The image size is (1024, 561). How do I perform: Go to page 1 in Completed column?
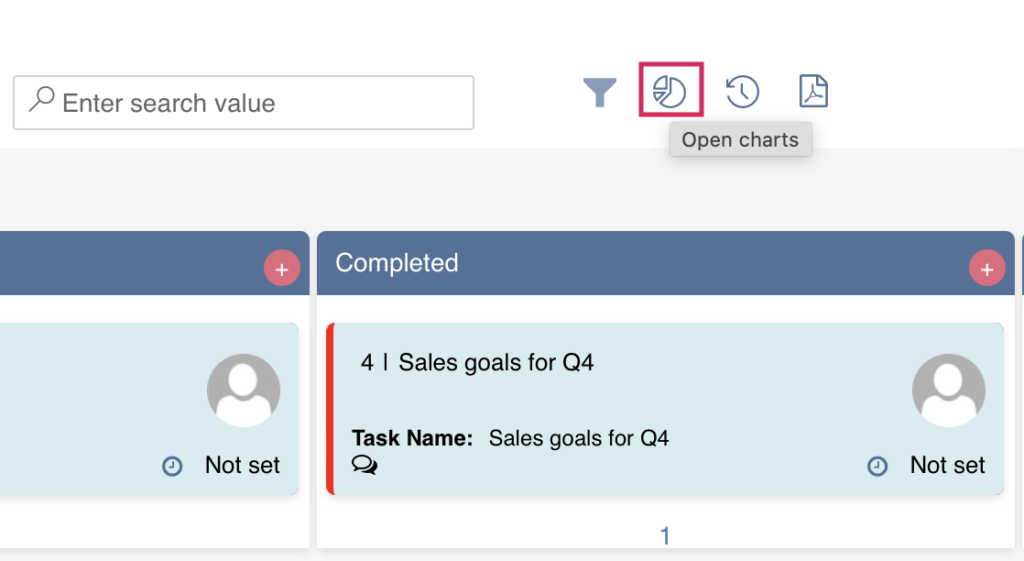[665, 536]
